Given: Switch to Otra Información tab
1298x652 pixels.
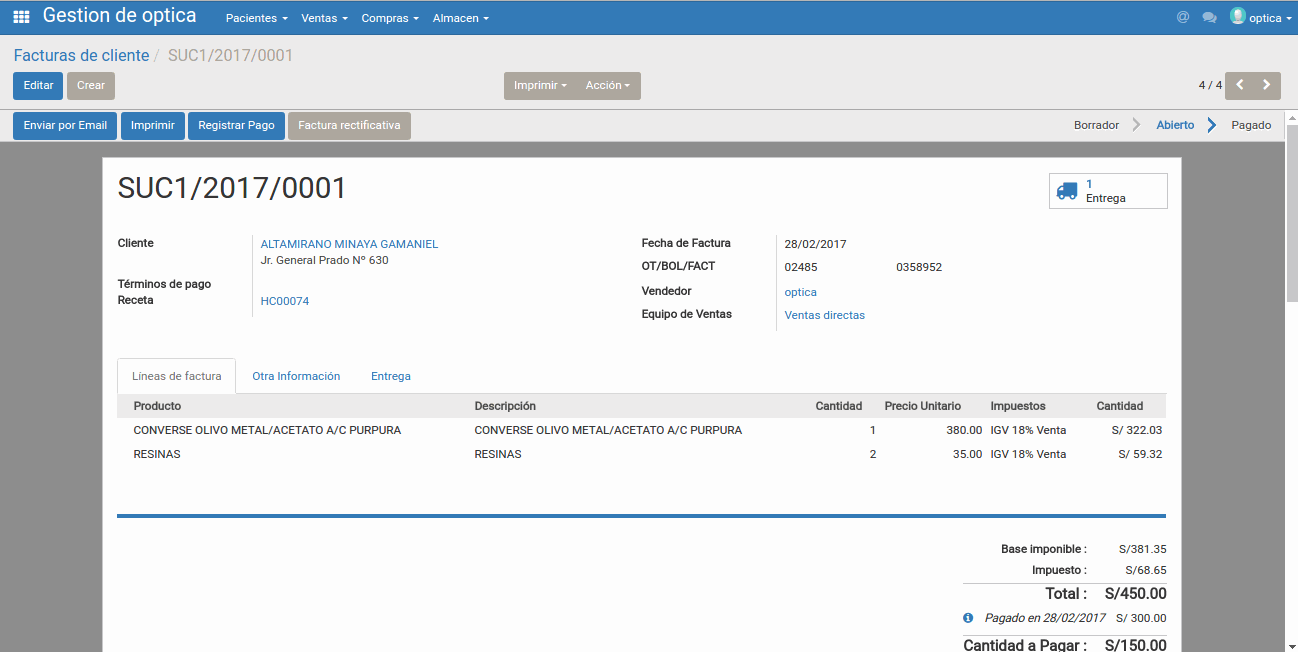Looking at the screenshot, I should (x=296, y=376).
